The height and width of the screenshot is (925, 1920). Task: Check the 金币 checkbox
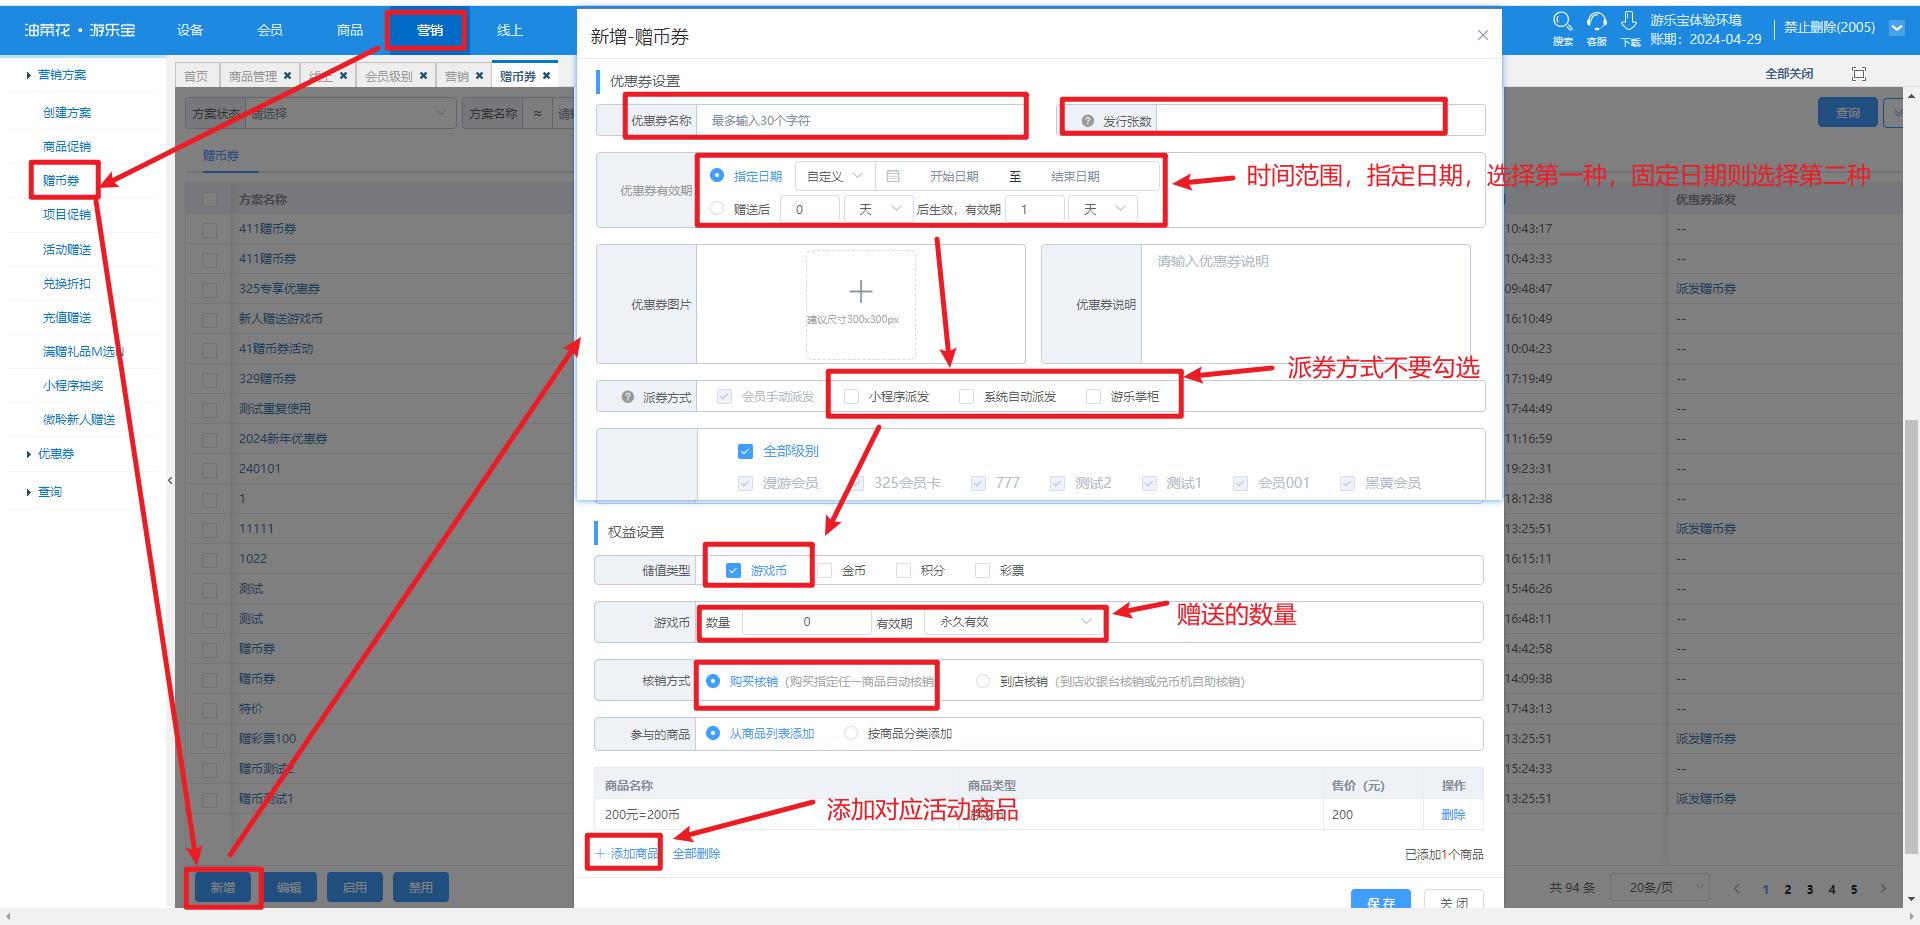(825, 570)
